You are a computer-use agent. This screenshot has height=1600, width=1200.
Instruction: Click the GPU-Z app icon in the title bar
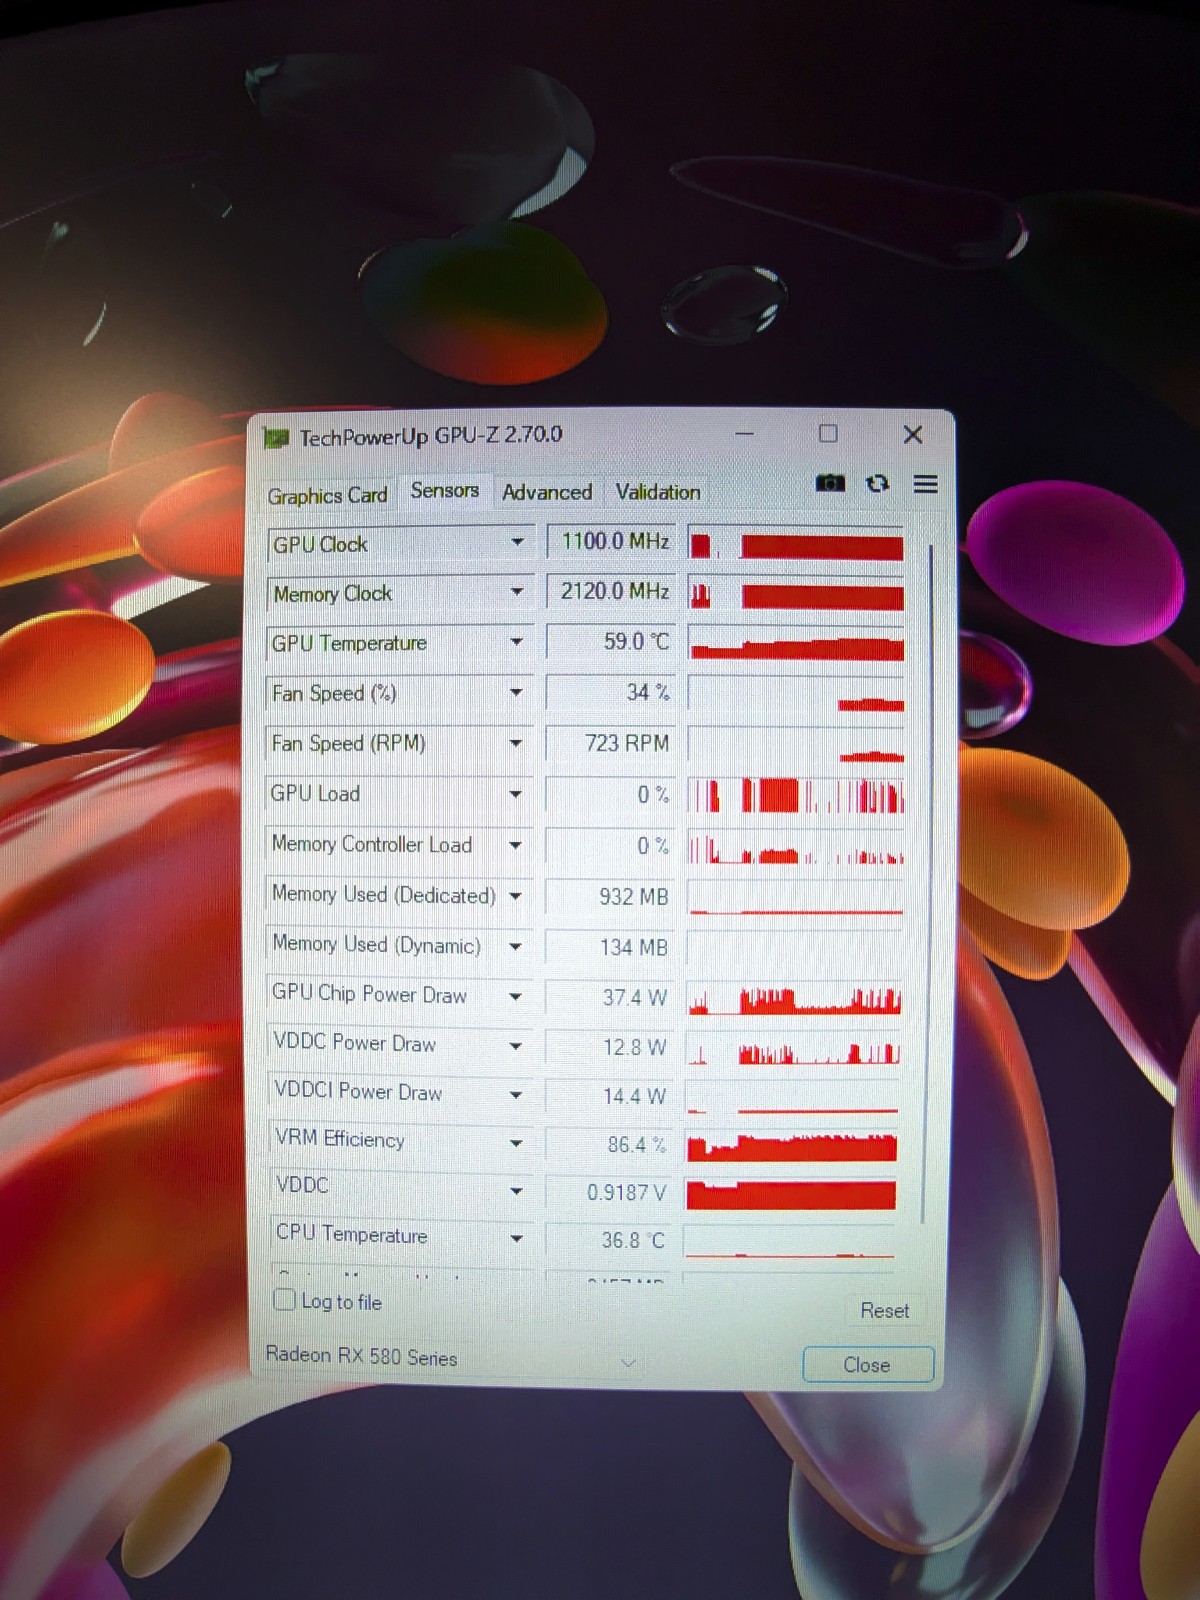click(x=276, y=438)
